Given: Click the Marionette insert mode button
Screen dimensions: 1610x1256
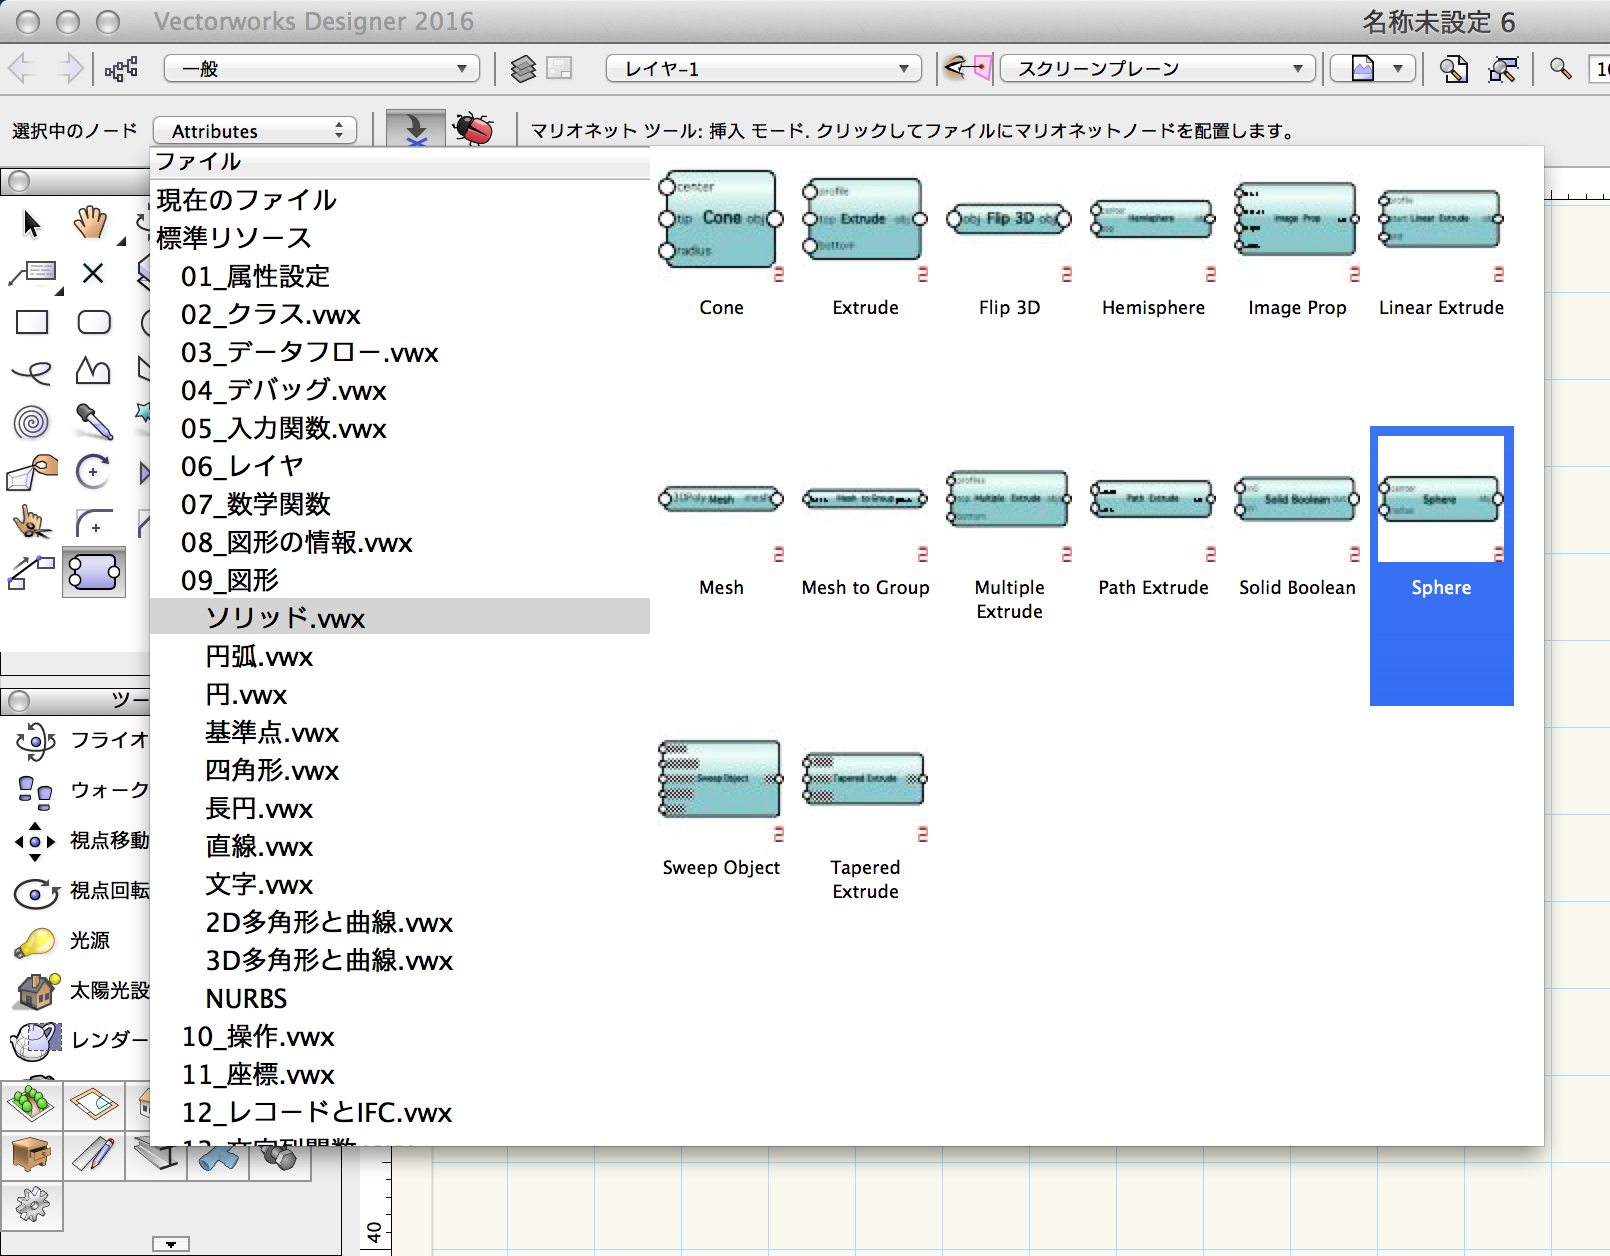Looking at the screenshot, I should point(414,129).
